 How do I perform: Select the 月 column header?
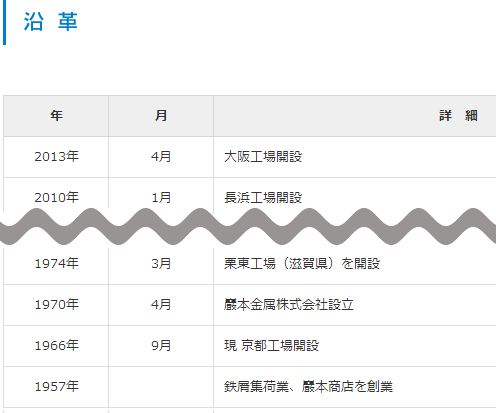(161, 116)
